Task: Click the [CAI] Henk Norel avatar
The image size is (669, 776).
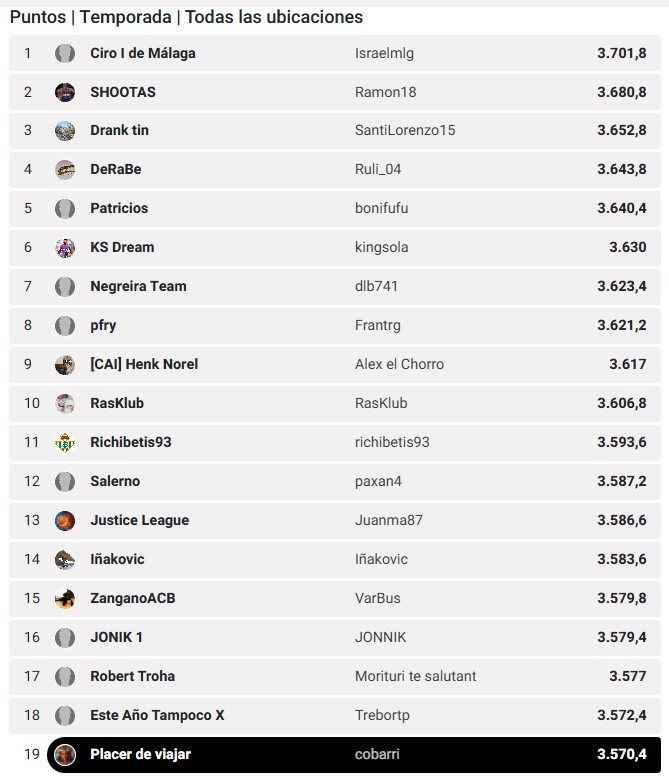Action: (65, 365)
